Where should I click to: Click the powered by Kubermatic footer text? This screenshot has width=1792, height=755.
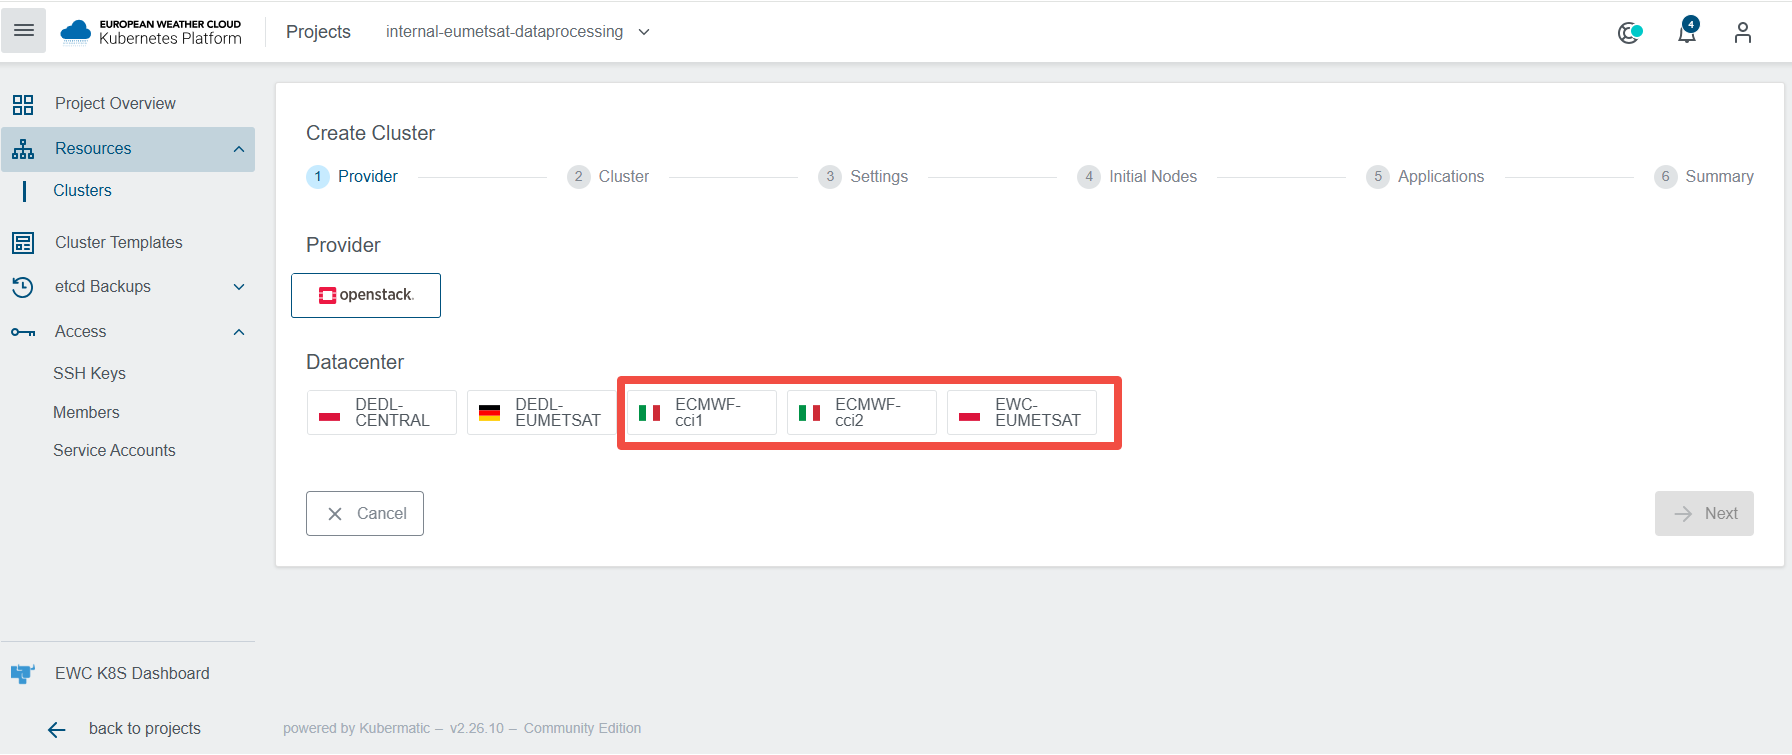pyautogui.click(x=462, y=729)
